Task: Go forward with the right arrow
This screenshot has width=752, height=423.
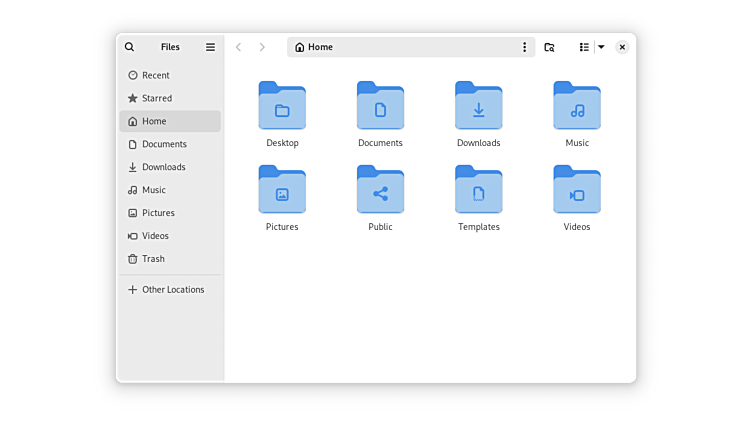Action: (x=262, y=47)
